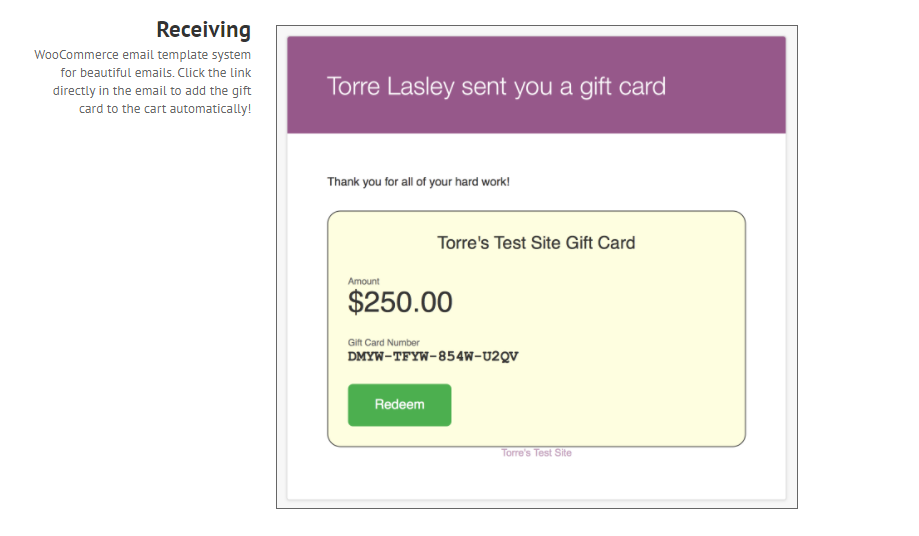Click the small Amount label
Viewport: 919px width, 536px height.
tap(363, 281)
